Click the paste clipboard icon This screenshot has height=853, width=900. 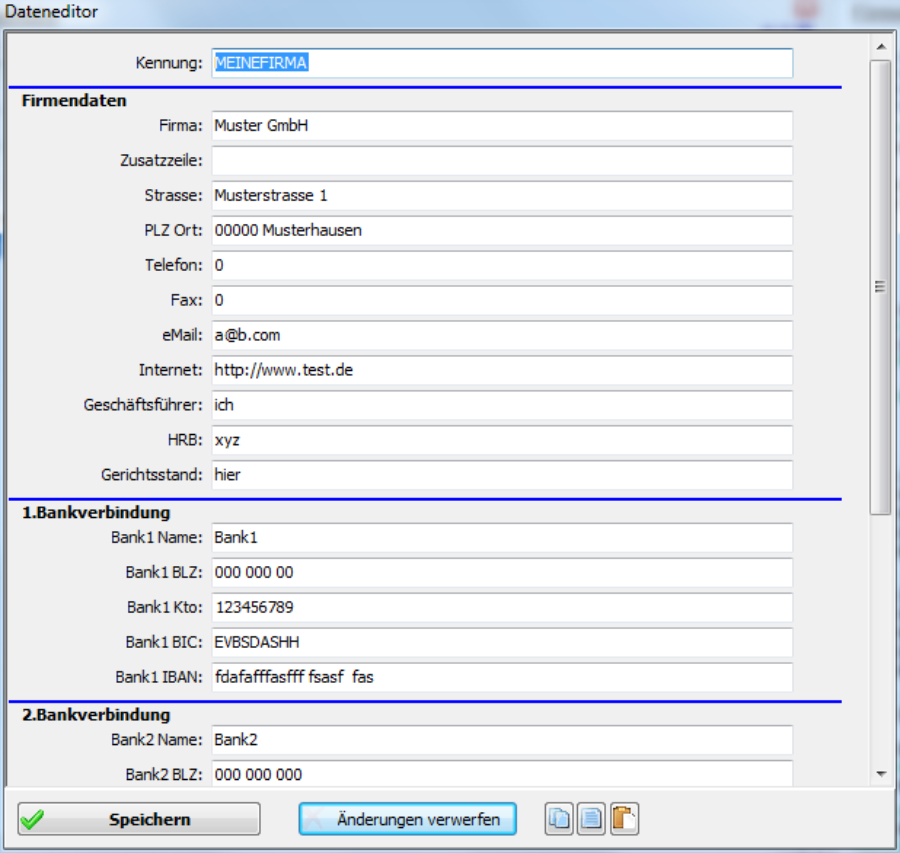pos(624,819)
